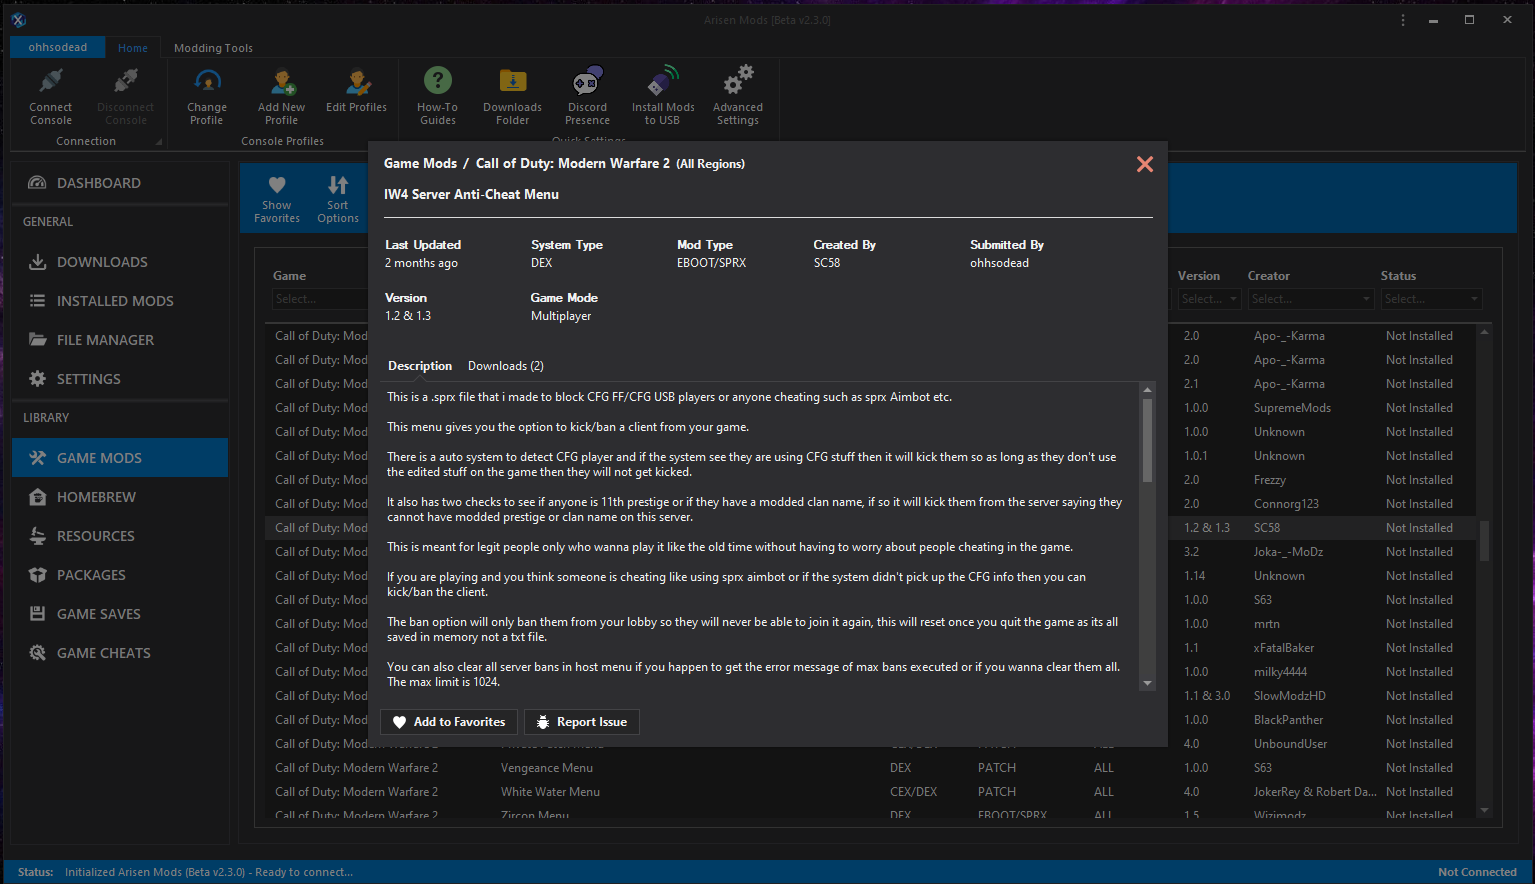Open the ohhsodead profile tab
1535x884 pixels.
58,47
